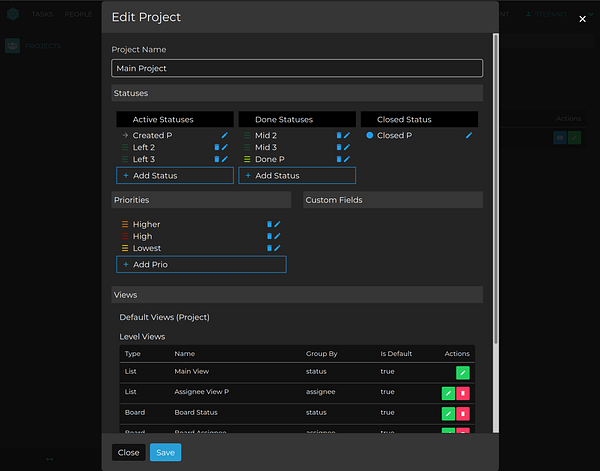The image size is (600, 471).
Task: Add a status under Done Statuses
Action: (x=297, y=176)
